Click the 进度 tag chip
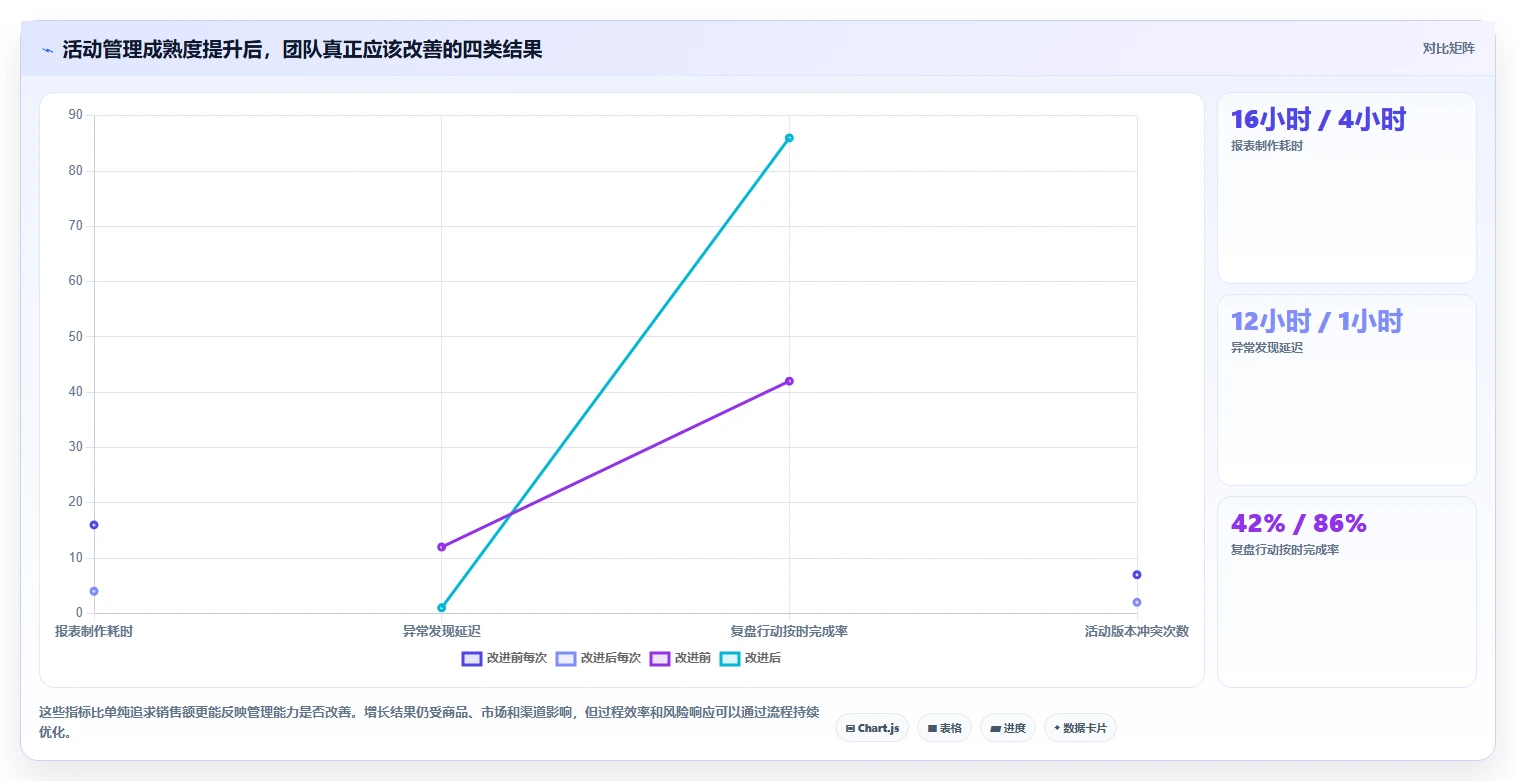This screenshot has width=1516, height=781. click(x=1008, y=728)
